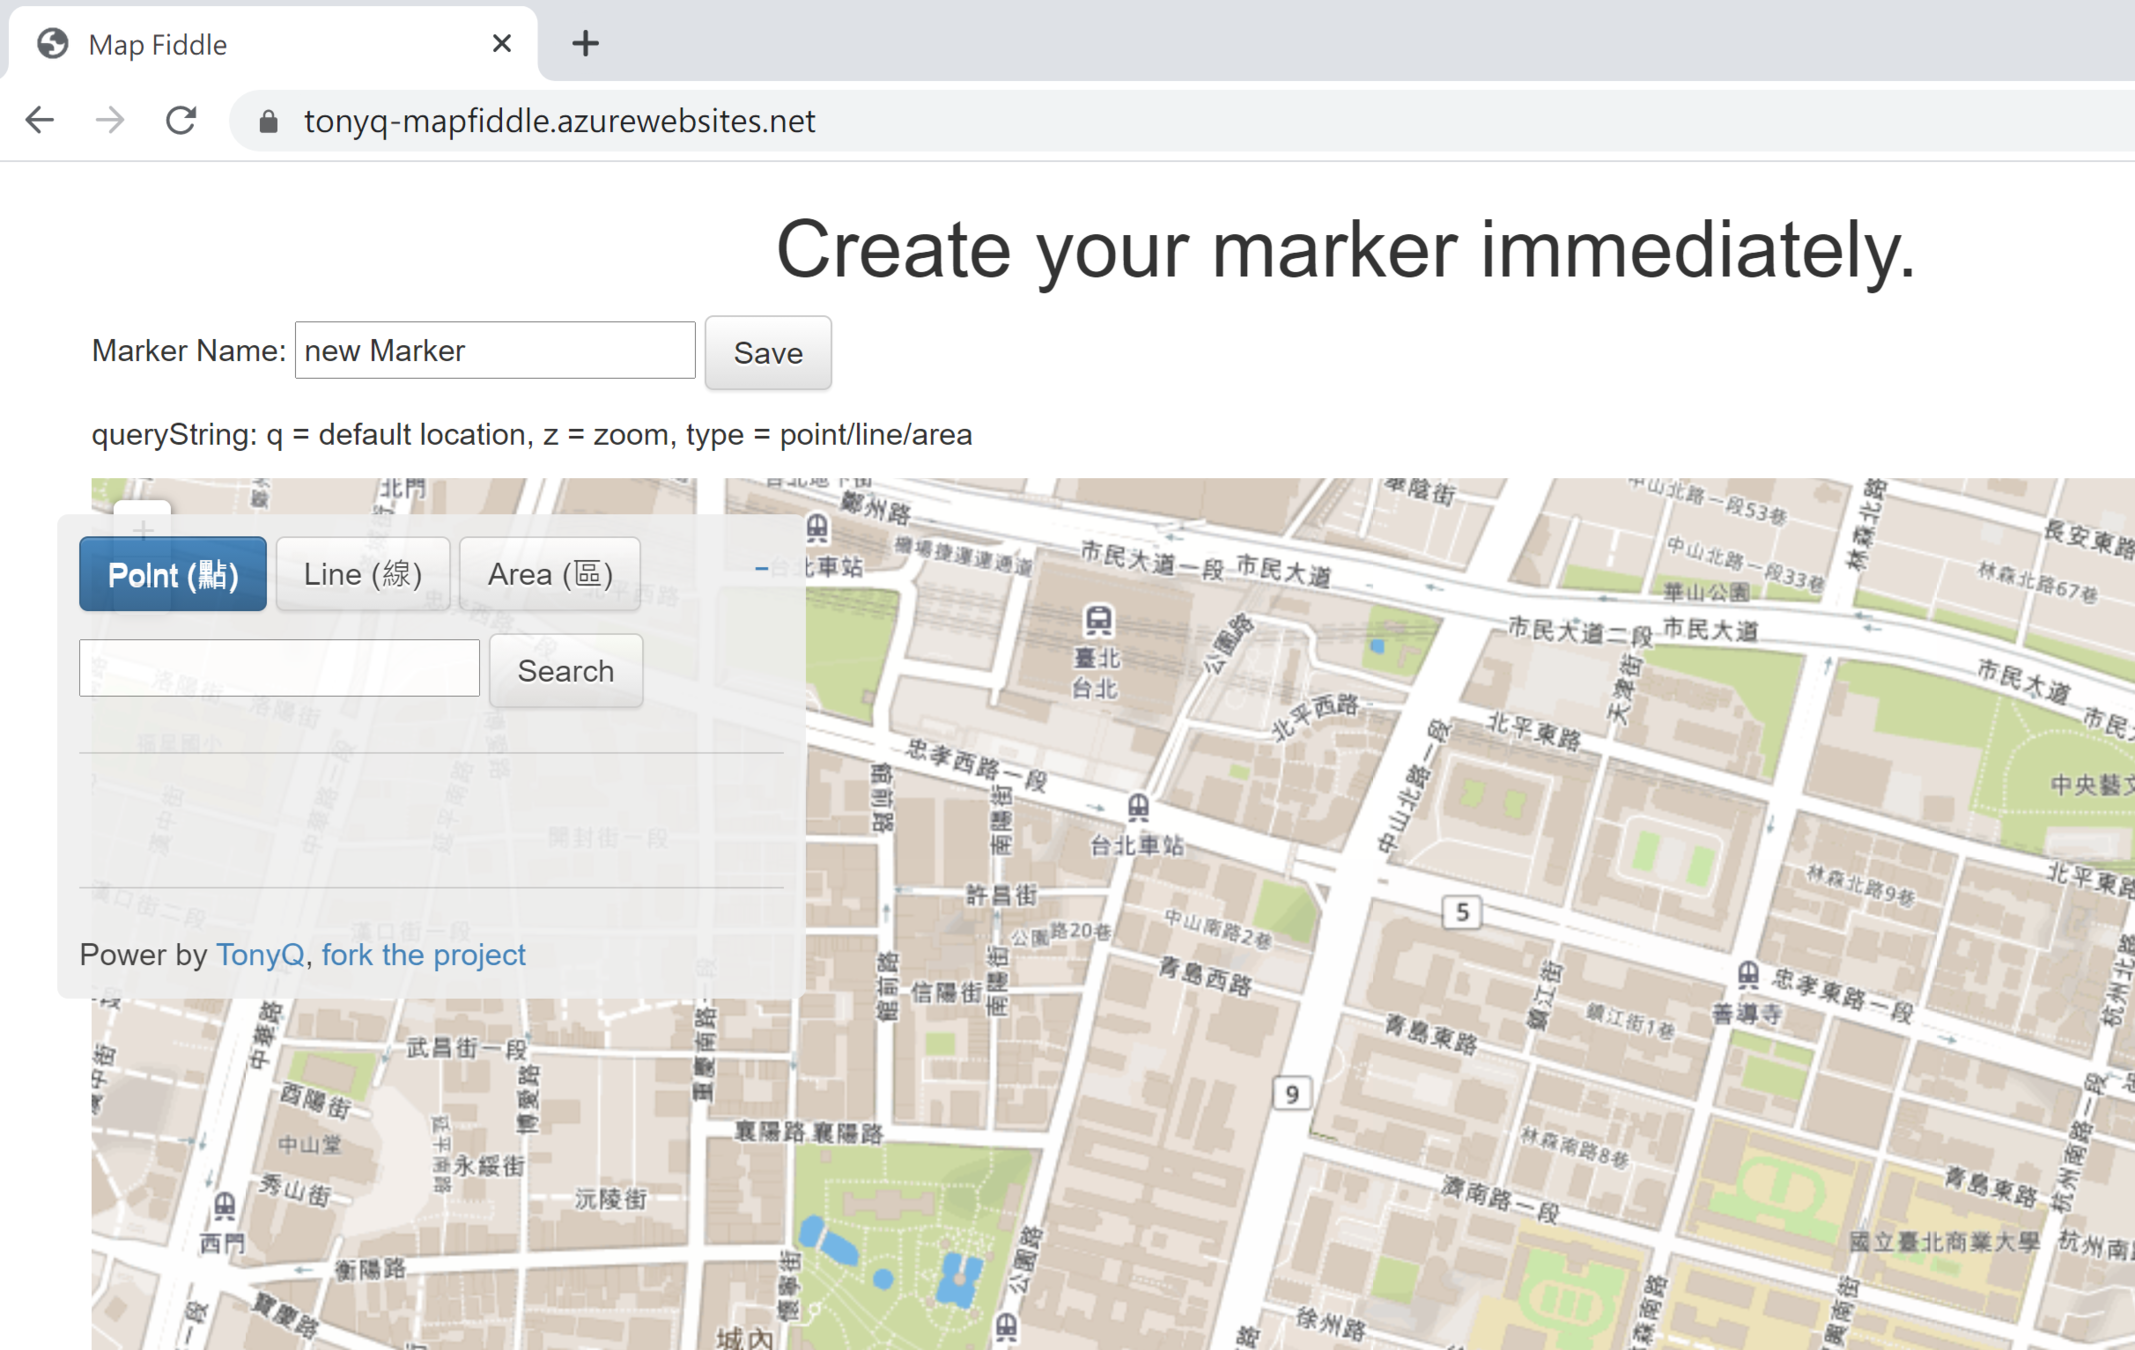Click the Taipei main station train icon
This screenshot has width=2135, height=1350.
click(x=1098, y=620)
